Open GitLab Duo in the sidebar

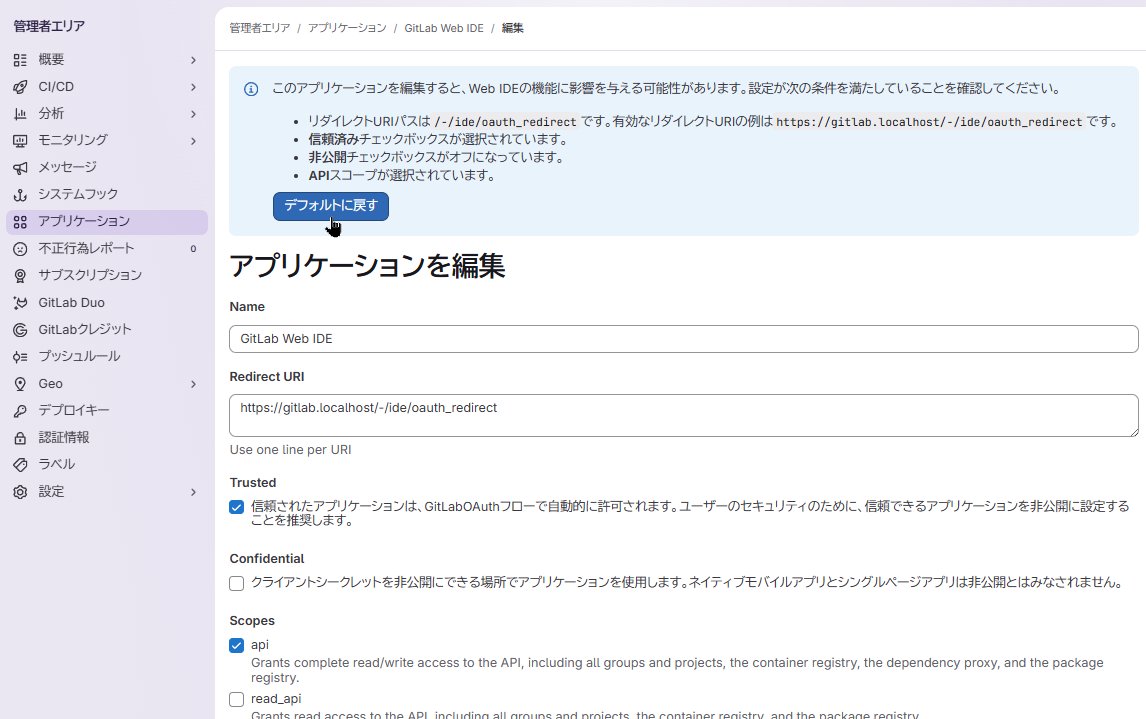(107, 303)
